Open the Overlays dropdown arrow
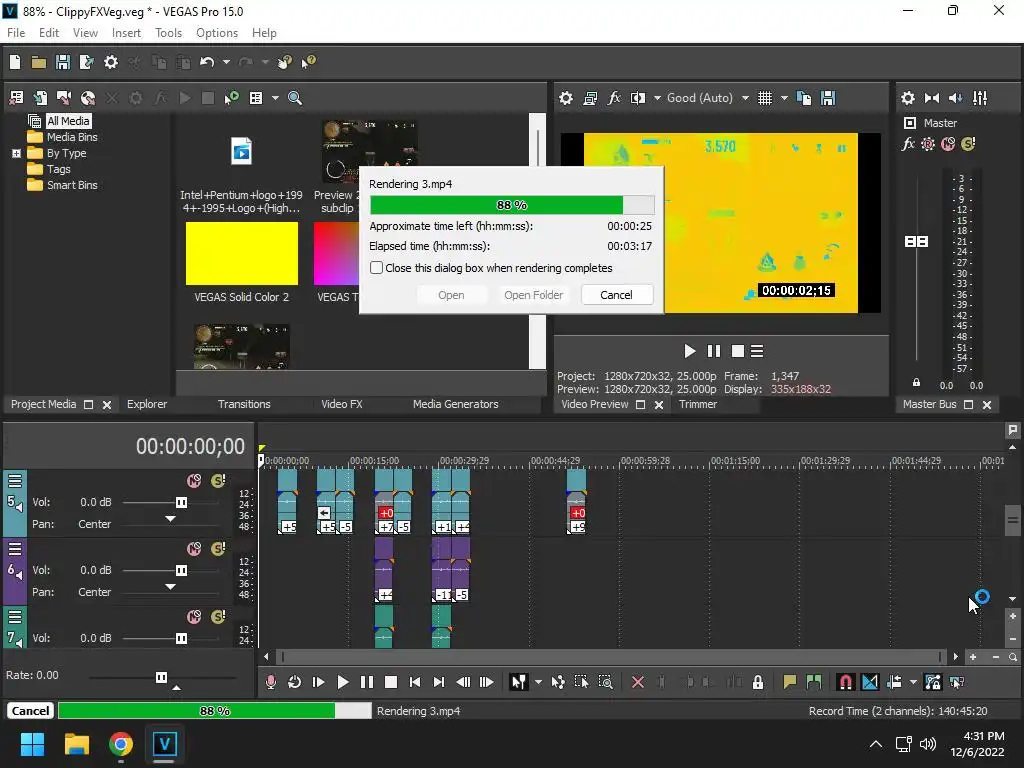Image resolution: width=1024 pixels, height=768 pixels. click(x=784, y=98)
